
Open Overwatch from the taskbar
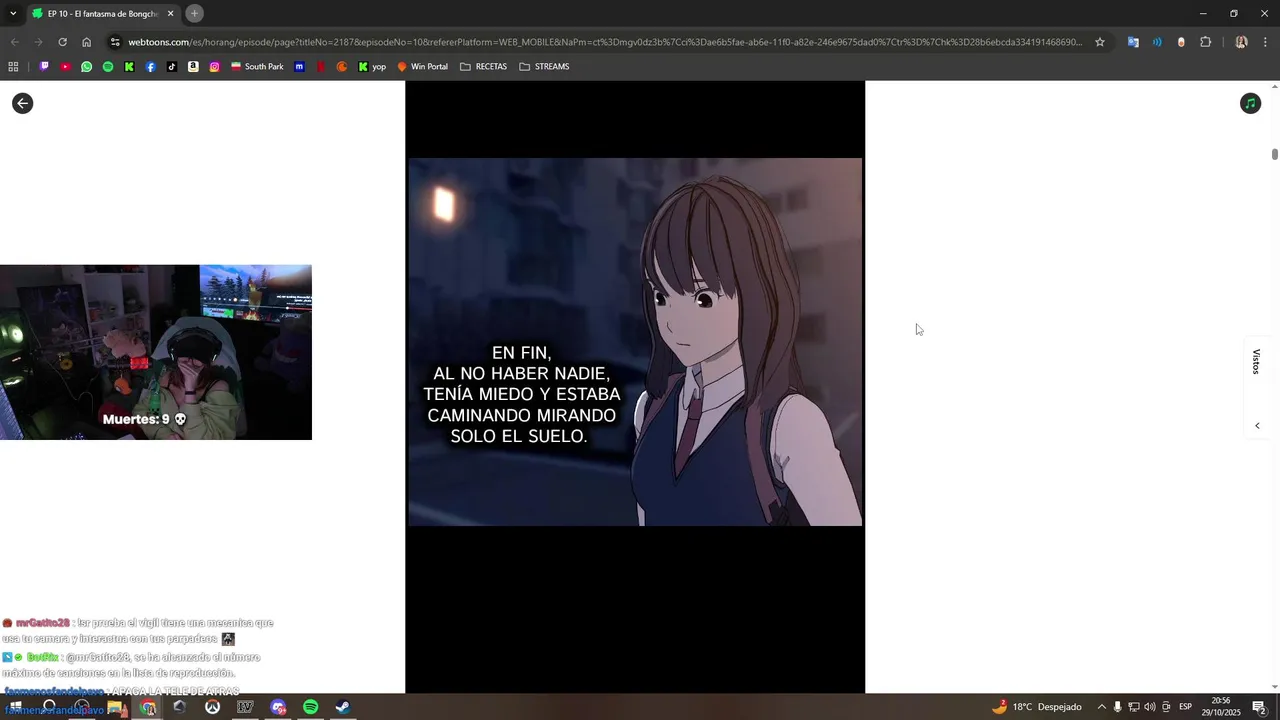tap(212, 707)
